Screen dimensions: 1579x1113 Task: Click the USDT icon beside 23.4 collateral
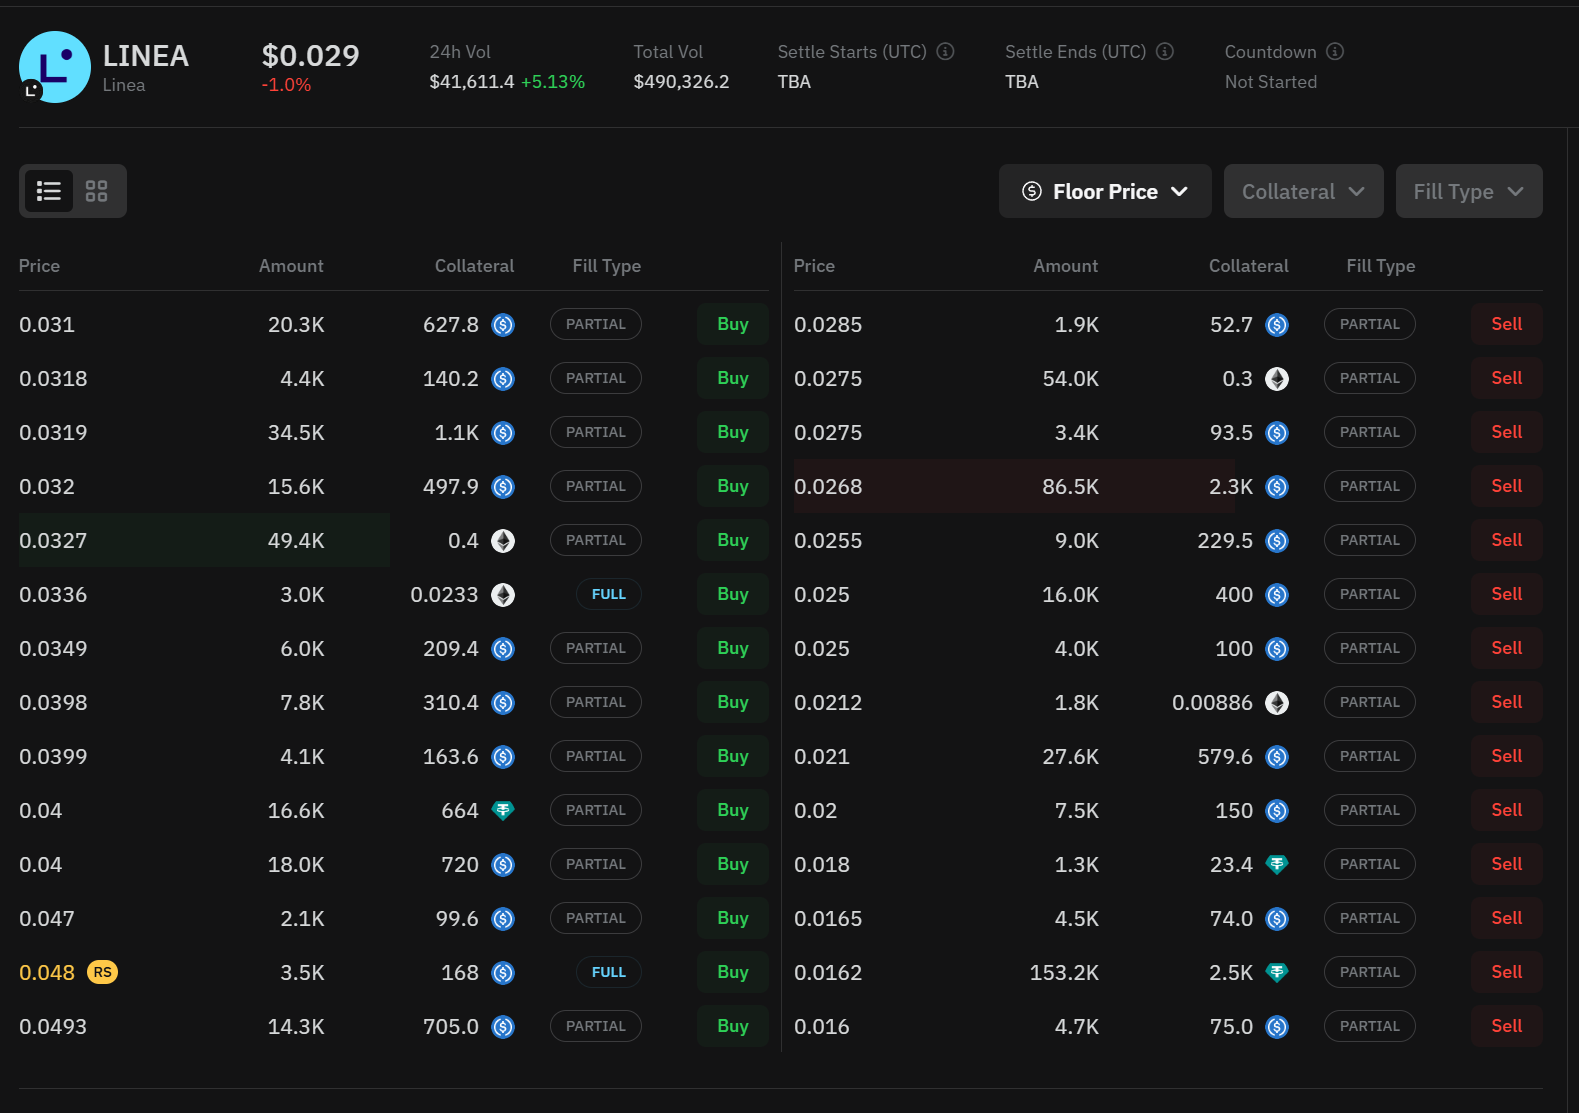(x=1277, y=865)
